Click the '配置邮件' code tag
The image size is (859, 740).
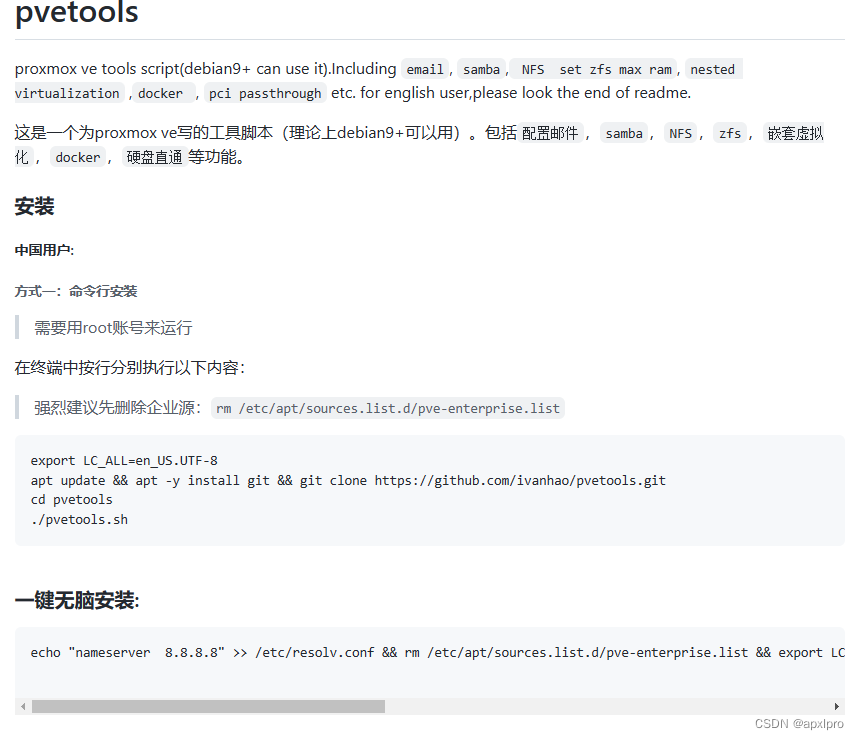coord(550,133)
